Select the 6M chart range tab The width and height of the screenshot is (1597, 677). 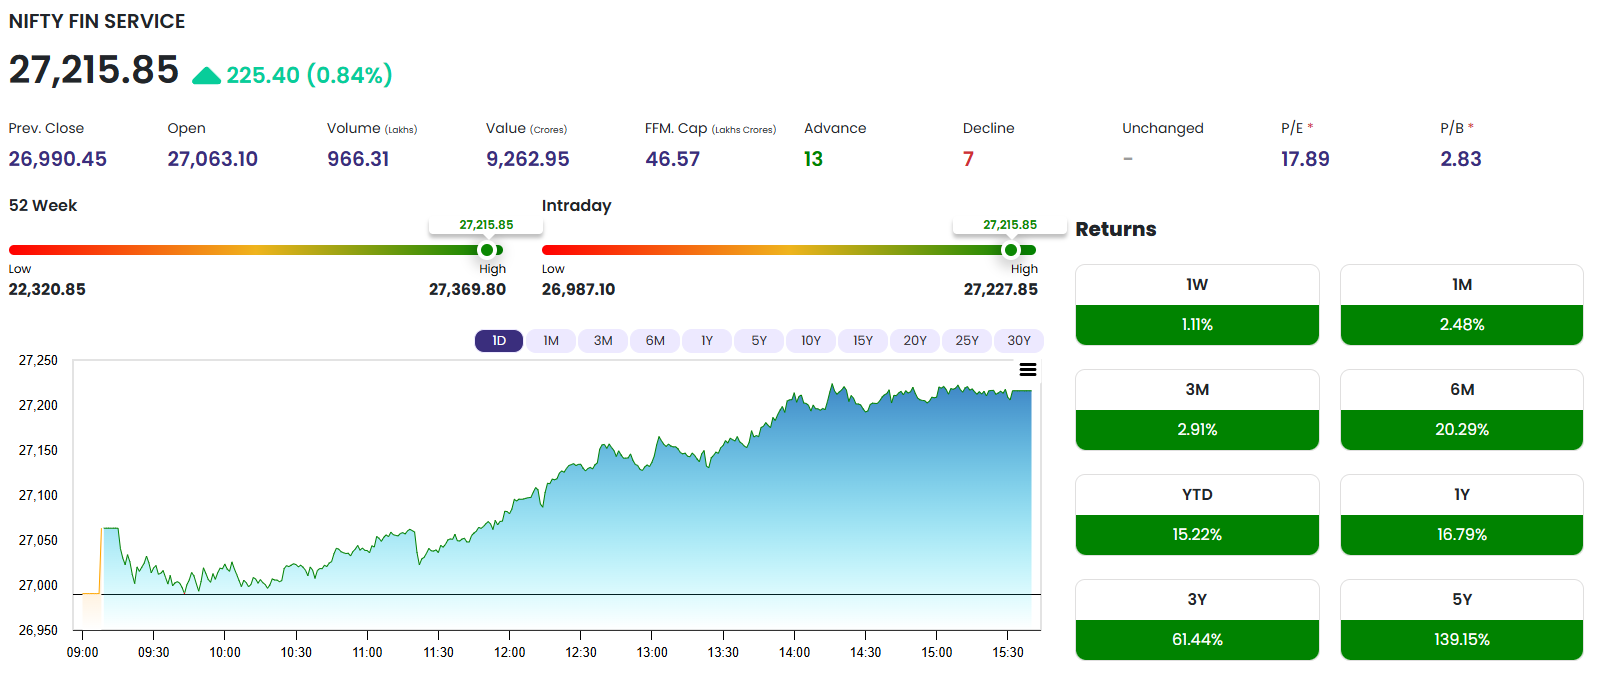pyautogui.click(x=655, y=341)
